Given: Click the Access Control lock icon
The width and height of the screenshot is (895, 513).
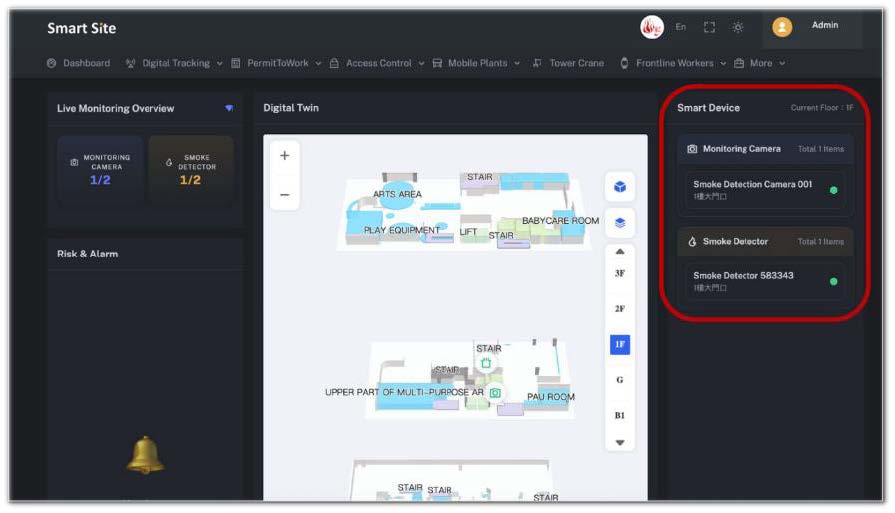Looking at the screenshot, I should click(334, 63).
